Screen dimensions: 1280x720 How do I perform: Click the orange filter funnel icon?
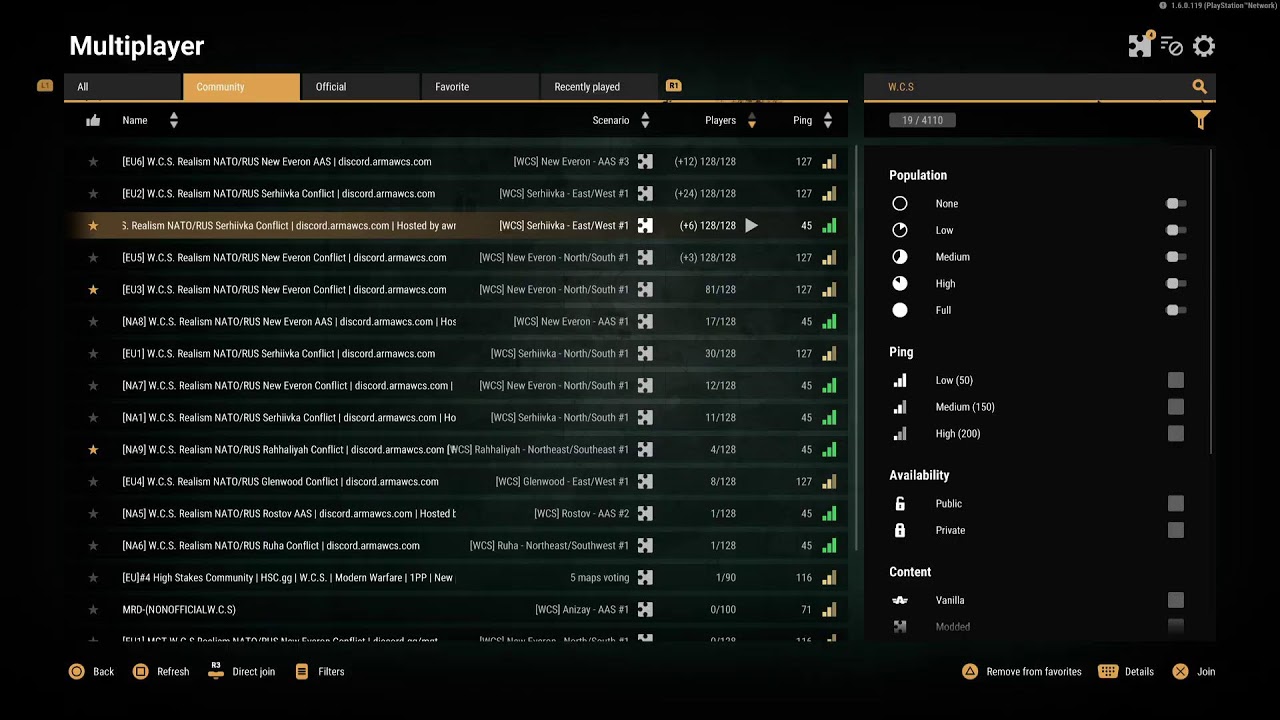1201,120
